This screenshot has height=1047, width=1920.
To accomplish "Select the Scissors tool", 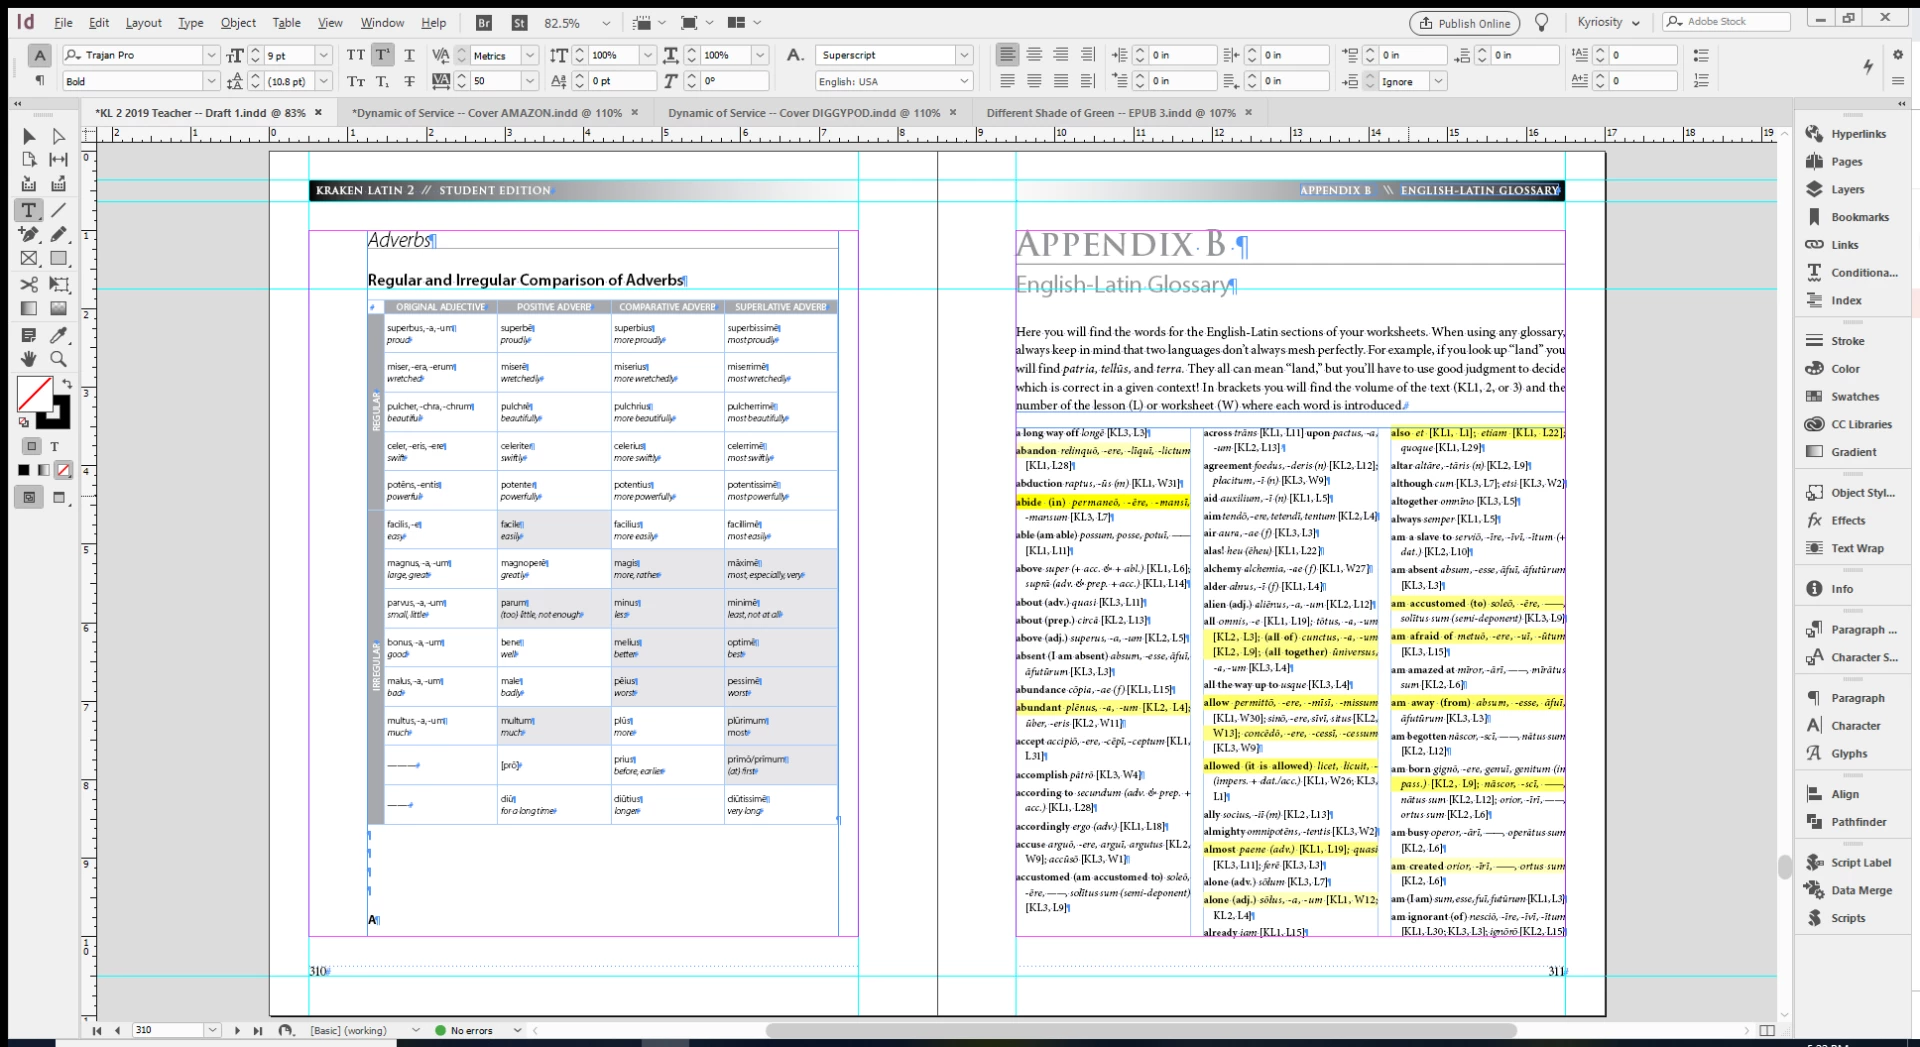I will pos(29,285).
